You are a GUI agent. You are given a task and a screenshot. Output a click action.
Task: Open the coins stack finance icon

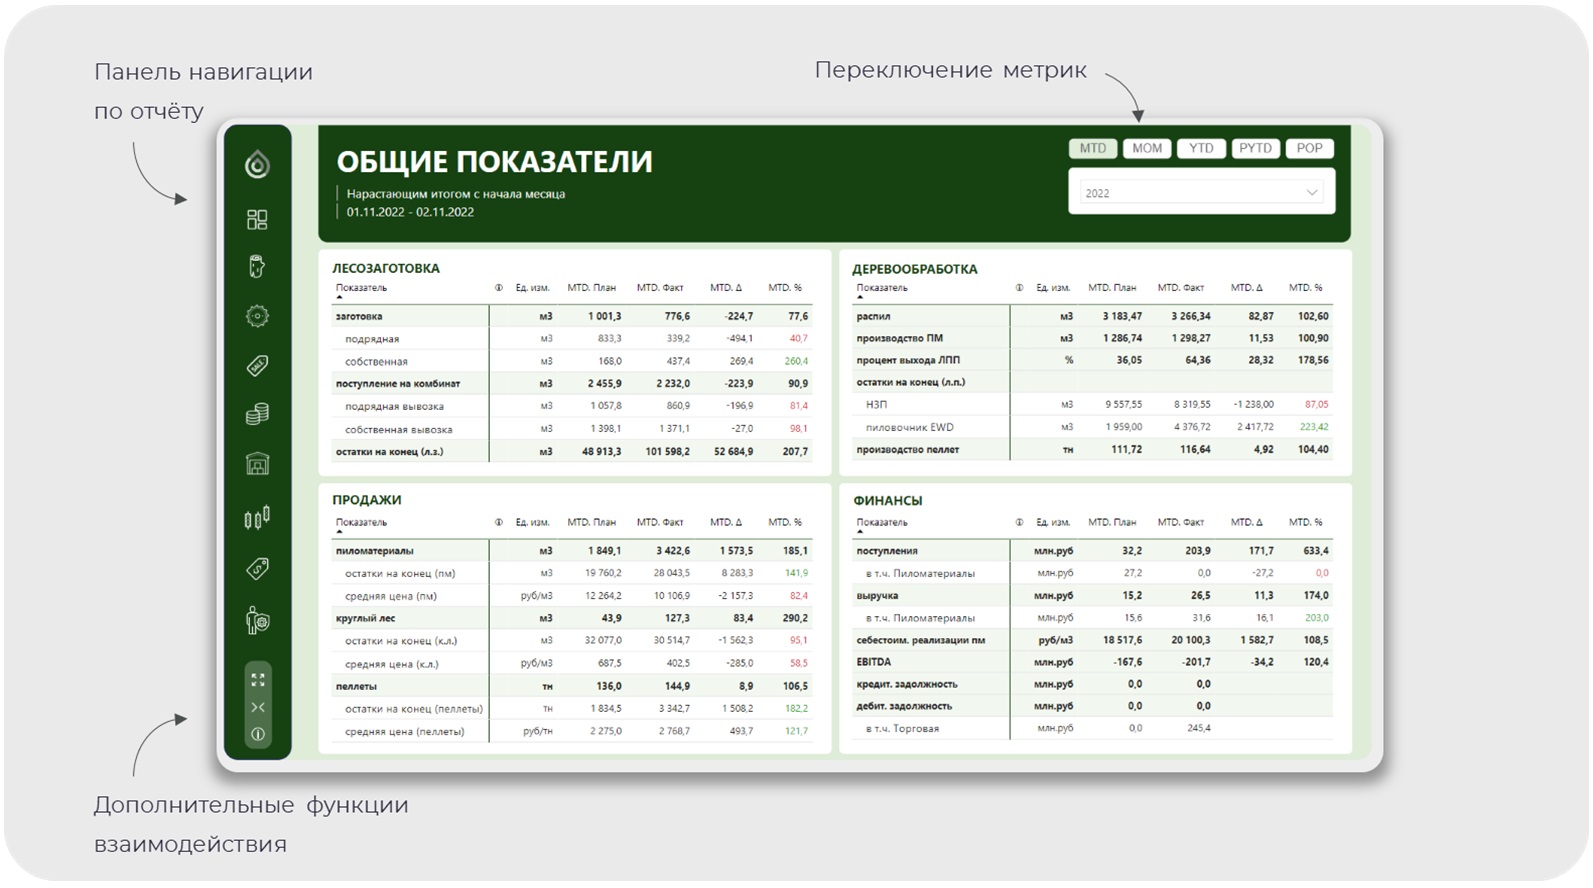click(x=257, y=414)
